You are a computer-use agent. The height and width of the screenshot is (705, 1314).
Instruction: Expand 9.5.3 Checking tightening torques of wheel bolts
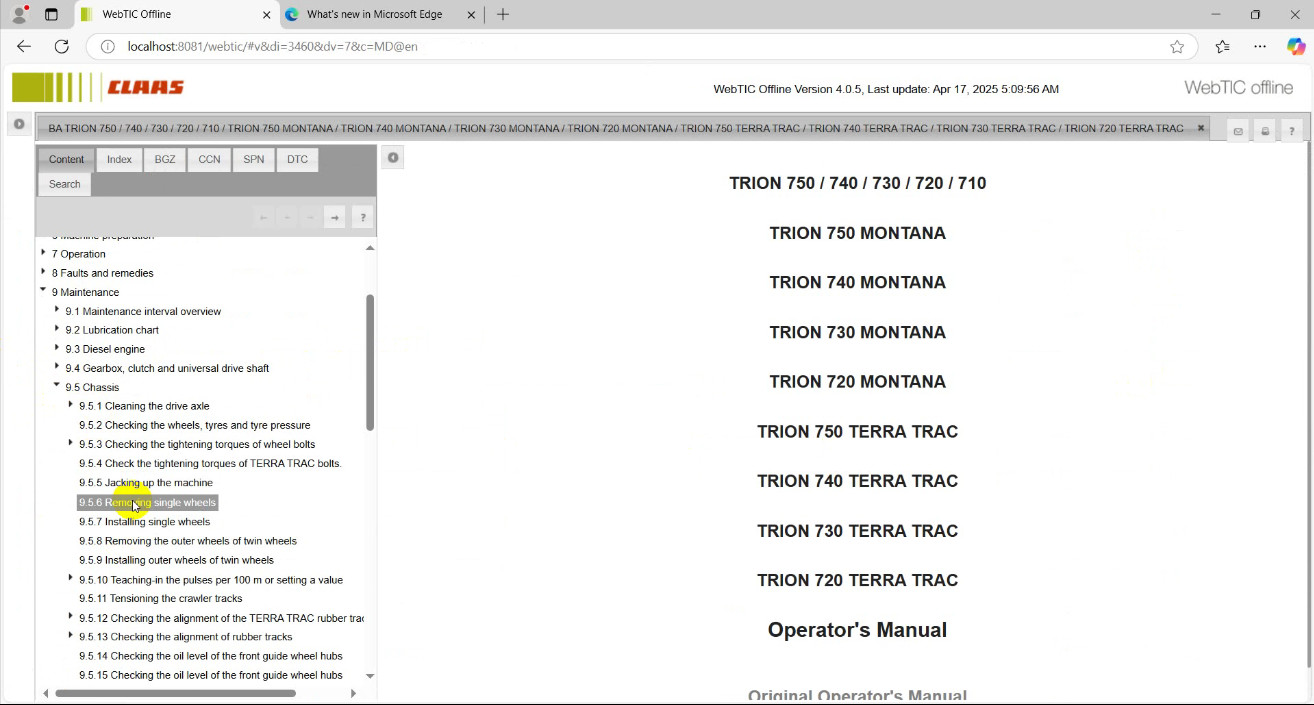[70, 443]
